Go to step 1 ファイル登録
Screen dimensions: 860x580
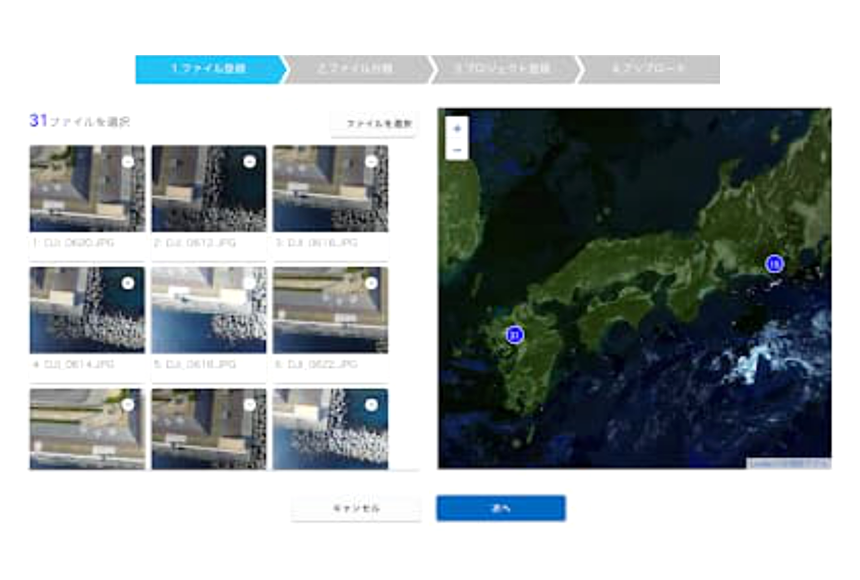coord(208,69)
